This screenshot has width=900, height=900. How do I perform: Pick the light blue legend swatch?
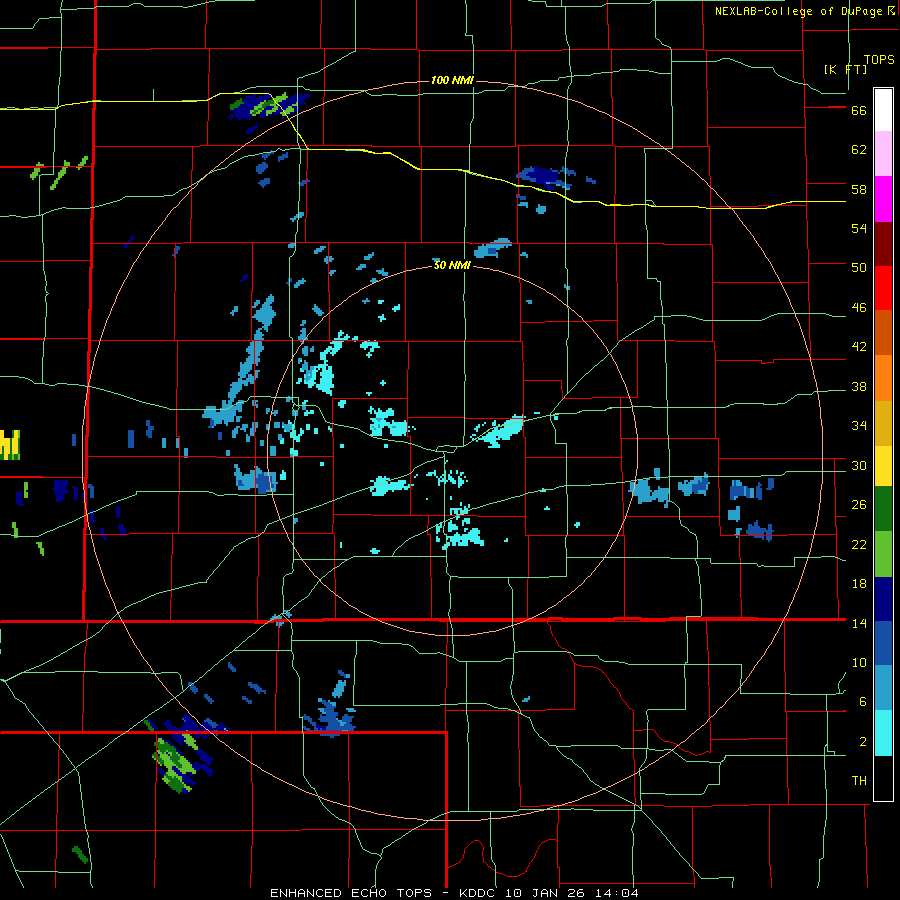tap(883, 688)
